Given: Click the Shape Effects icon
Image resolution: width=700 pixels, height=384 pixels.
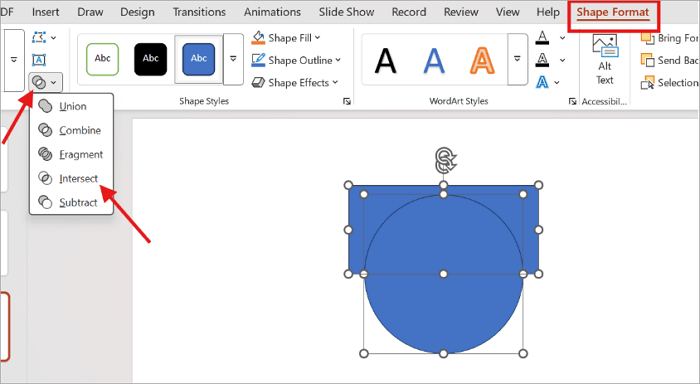Looking at the screenshot, I should coord(258,83).
